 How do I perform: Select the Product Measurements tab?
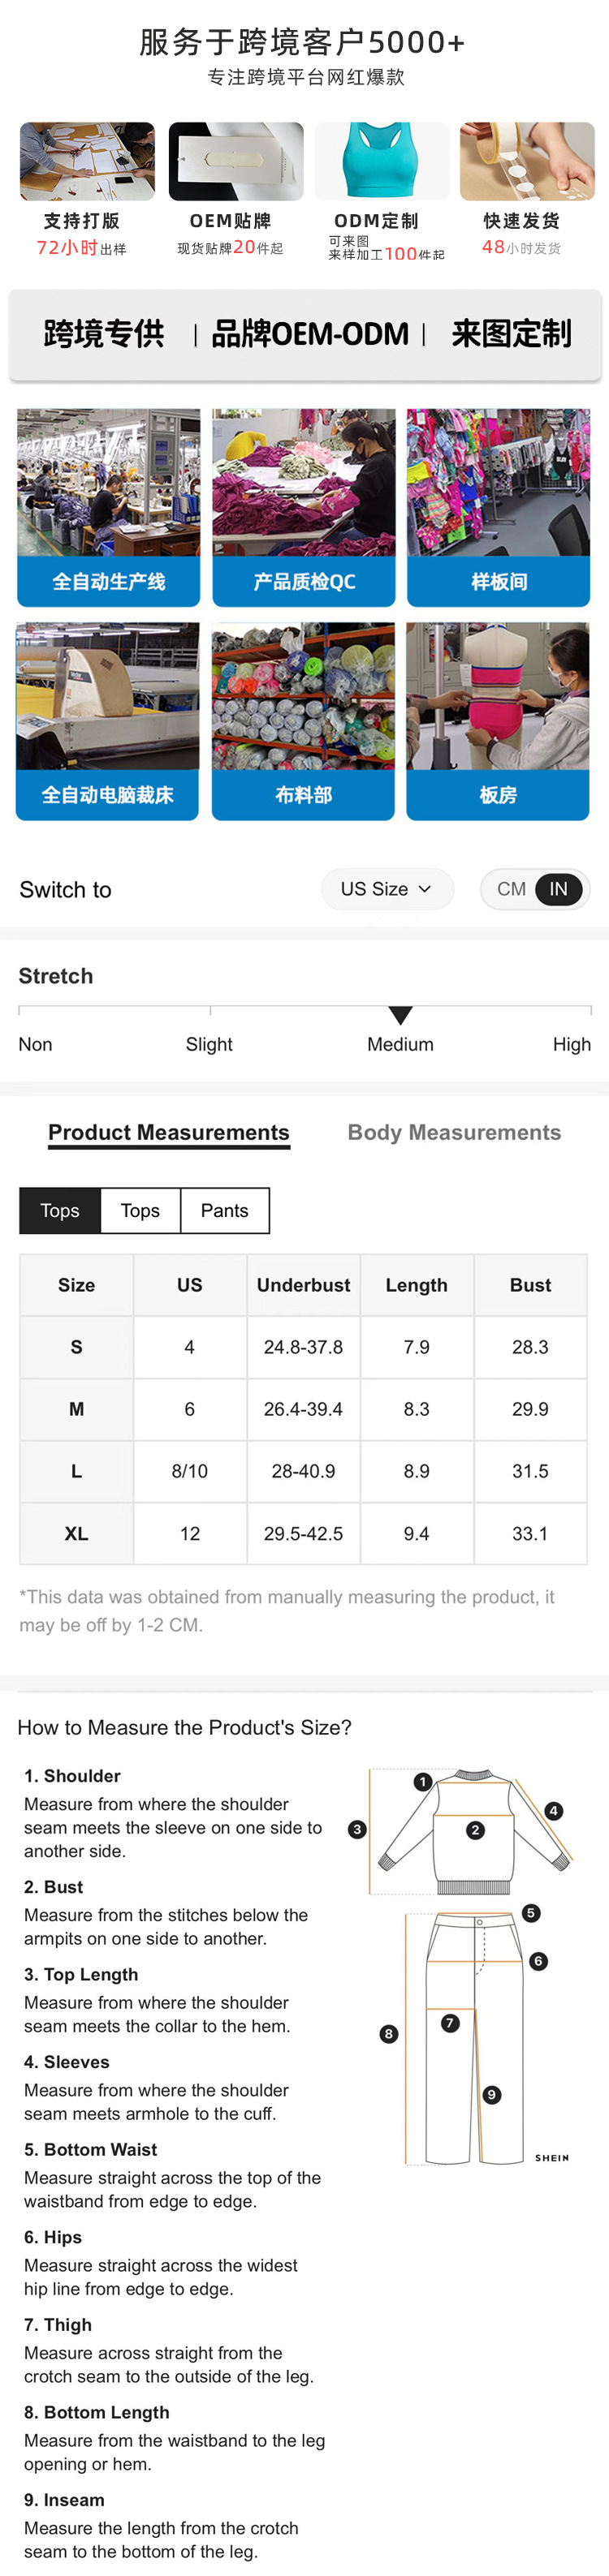[169, 1132]
